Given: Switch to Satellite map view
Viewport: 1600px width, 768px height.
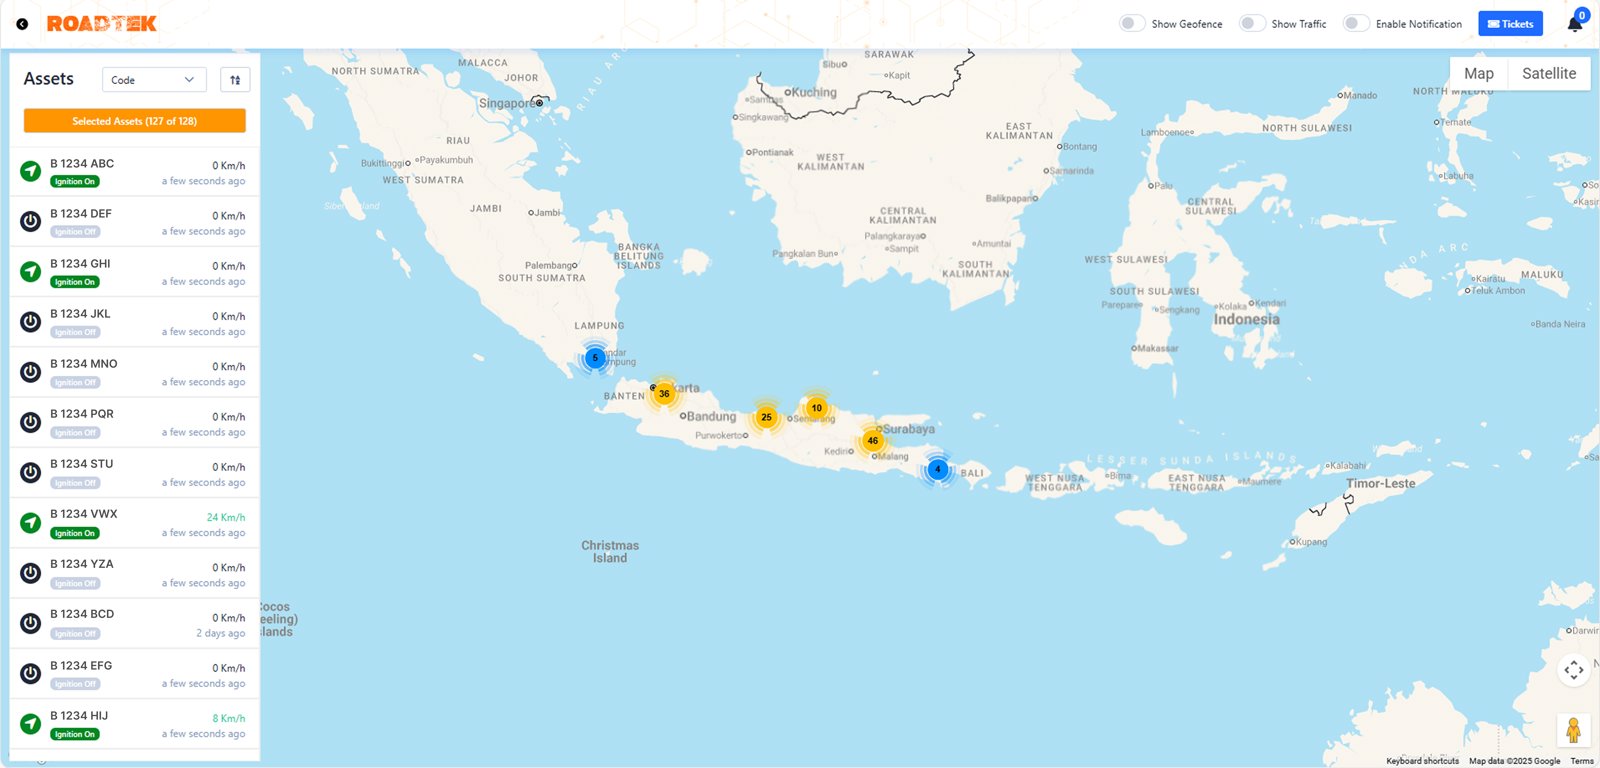Looking at the screenshot, I should click(1548, 74).
